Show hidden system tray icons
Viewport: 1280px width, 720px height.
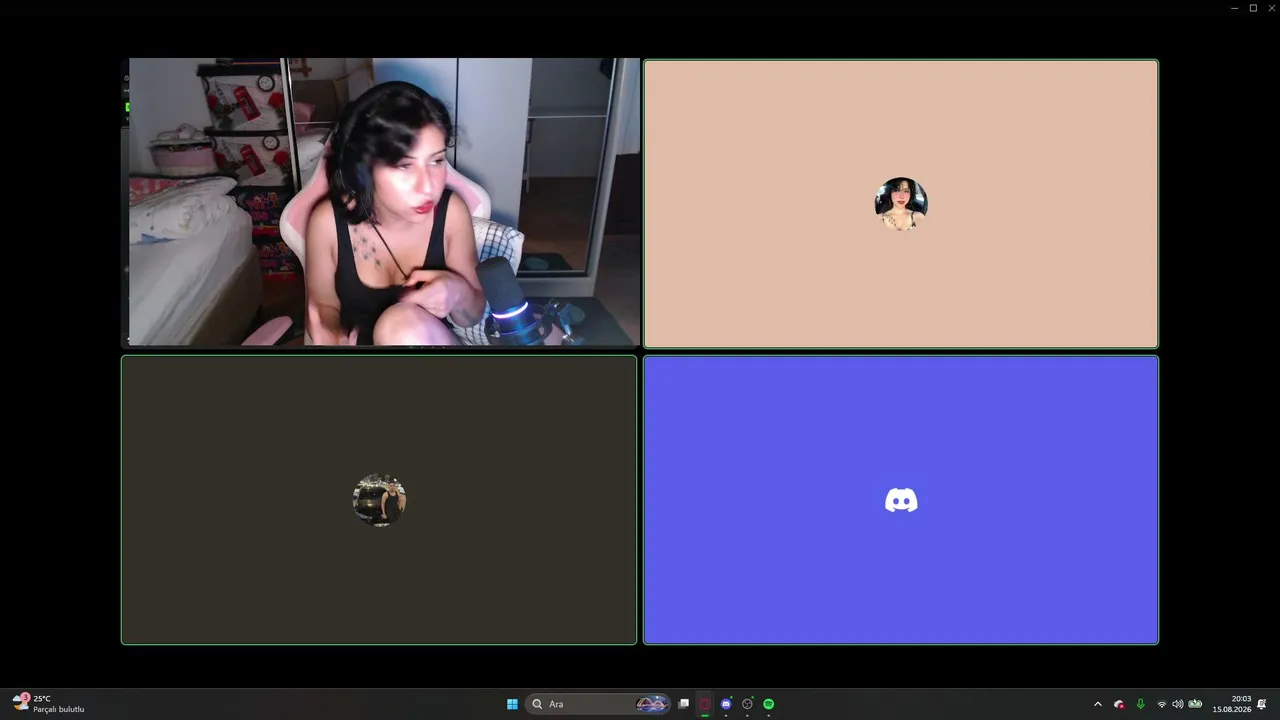pos(1098,704)
